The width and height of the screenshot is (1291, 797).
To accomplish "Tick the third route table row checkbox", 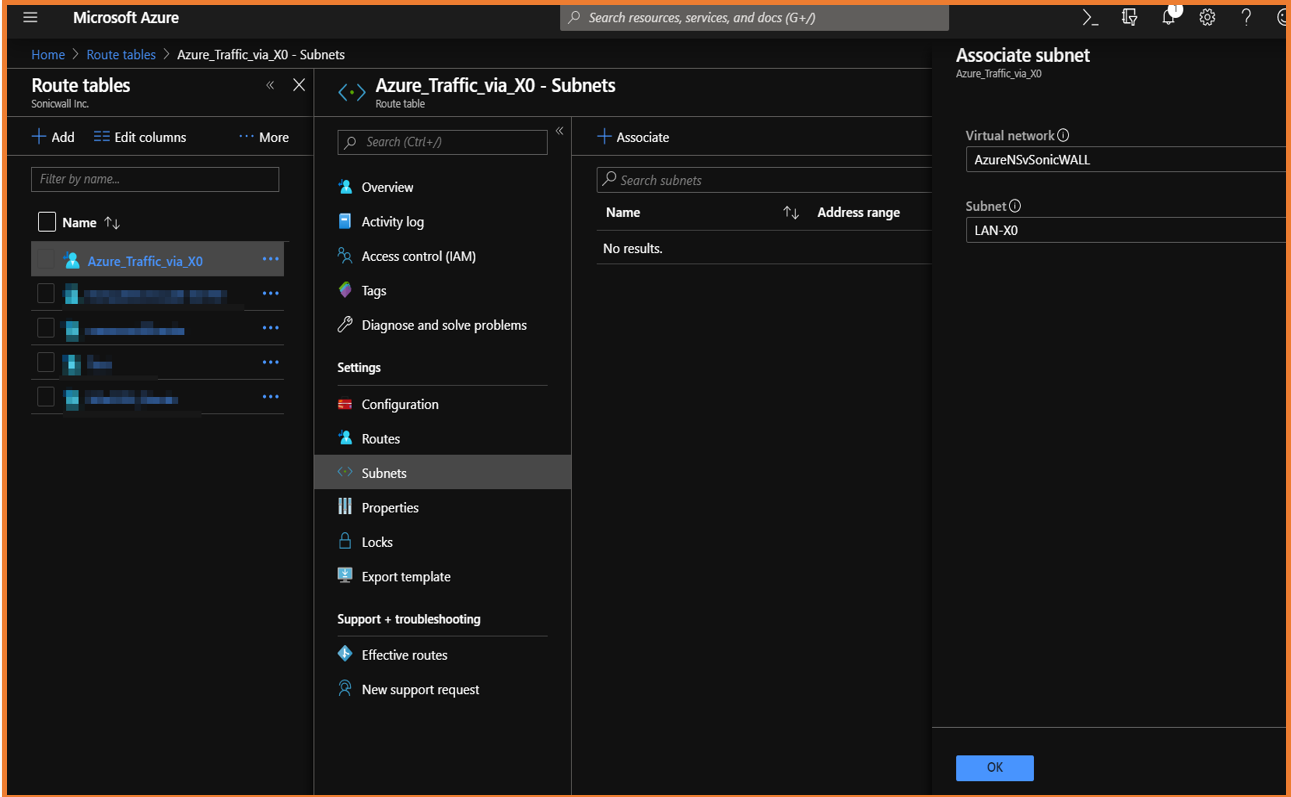I will click(46, 328).
